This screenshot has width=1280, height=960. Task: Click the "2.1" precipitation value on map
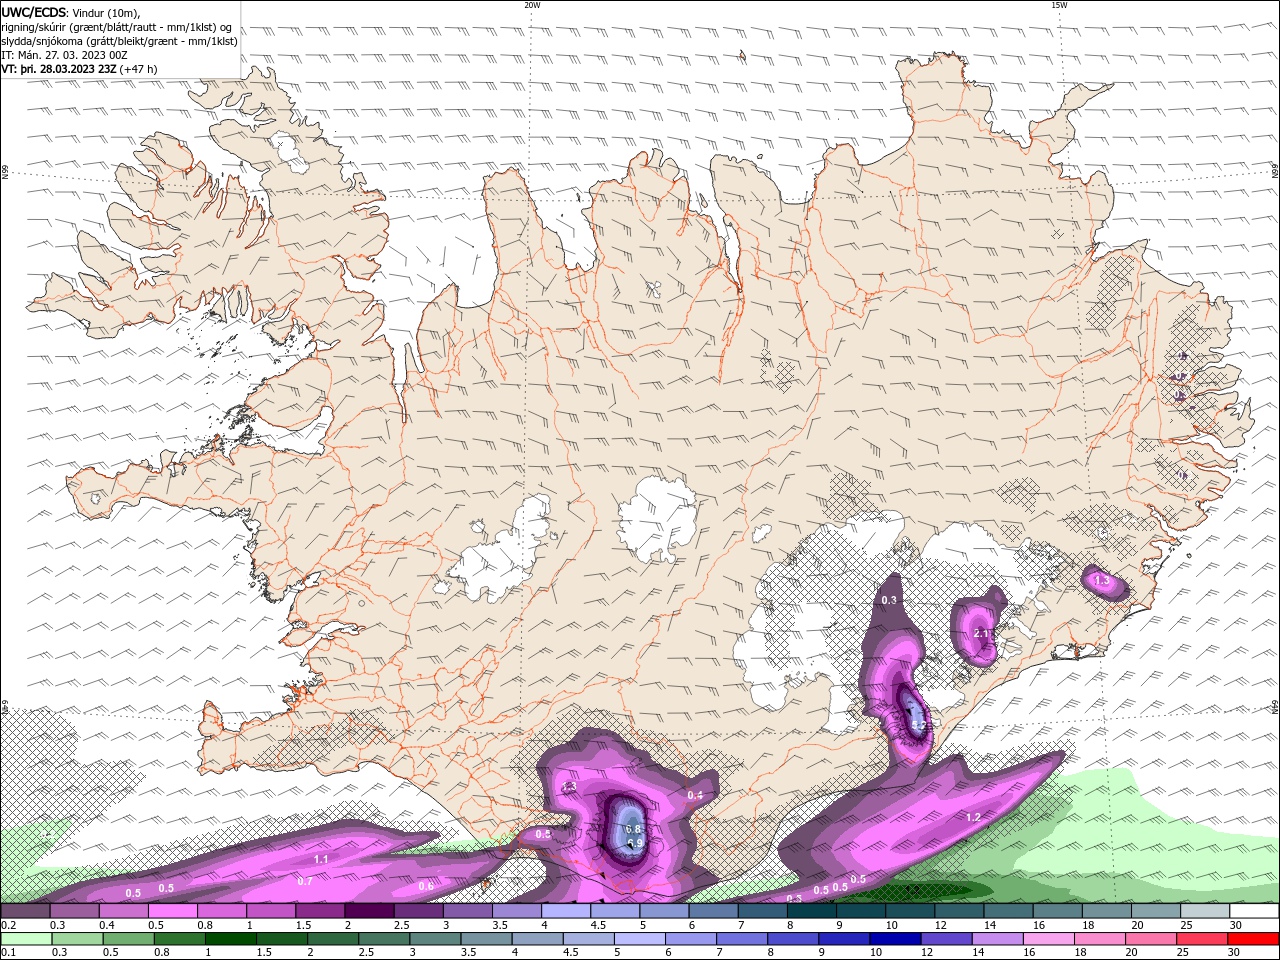[981, 634]
